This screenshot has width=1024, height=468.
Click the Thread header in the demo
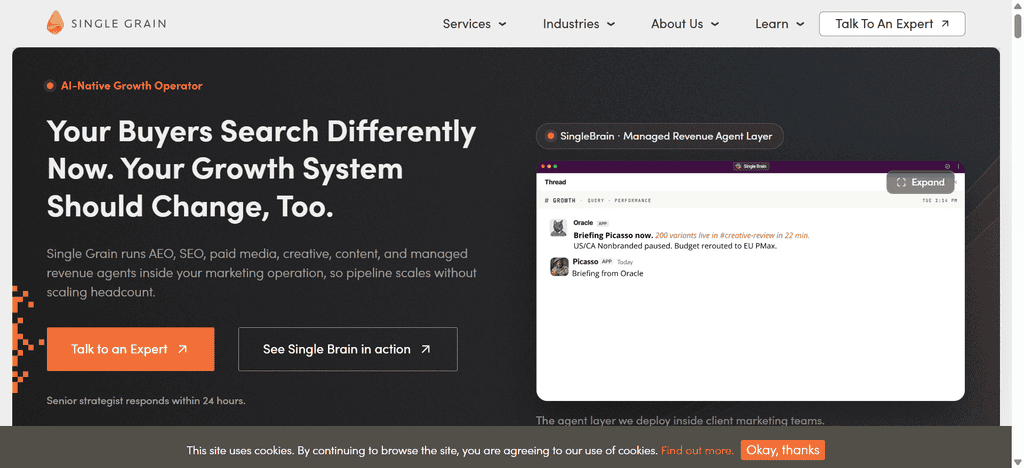[x=555, y=182]
